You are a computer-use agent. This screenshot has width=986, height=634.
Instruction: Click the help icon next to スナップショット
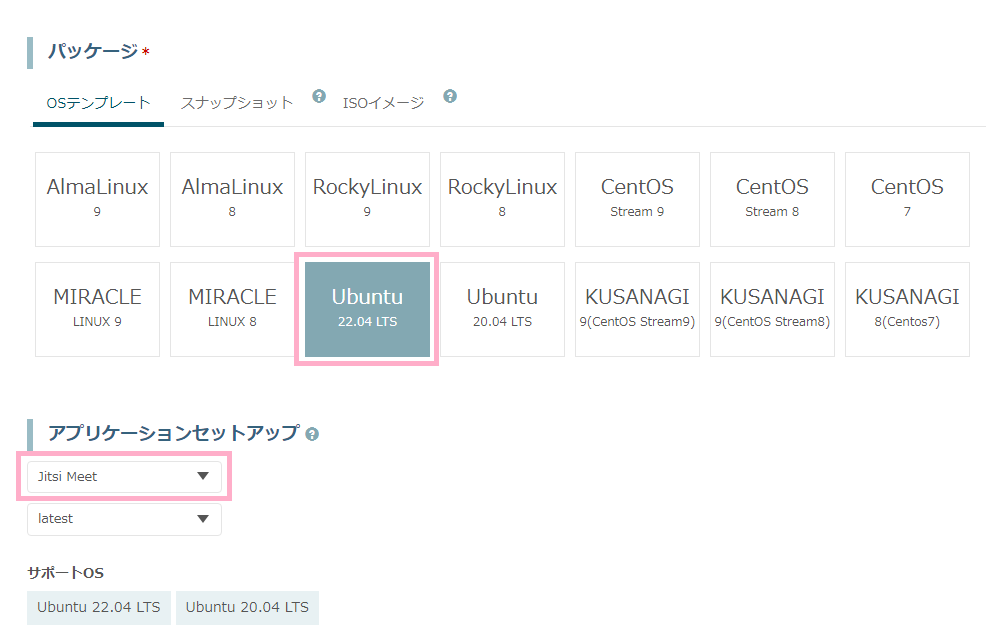click(x=319, y=96)
